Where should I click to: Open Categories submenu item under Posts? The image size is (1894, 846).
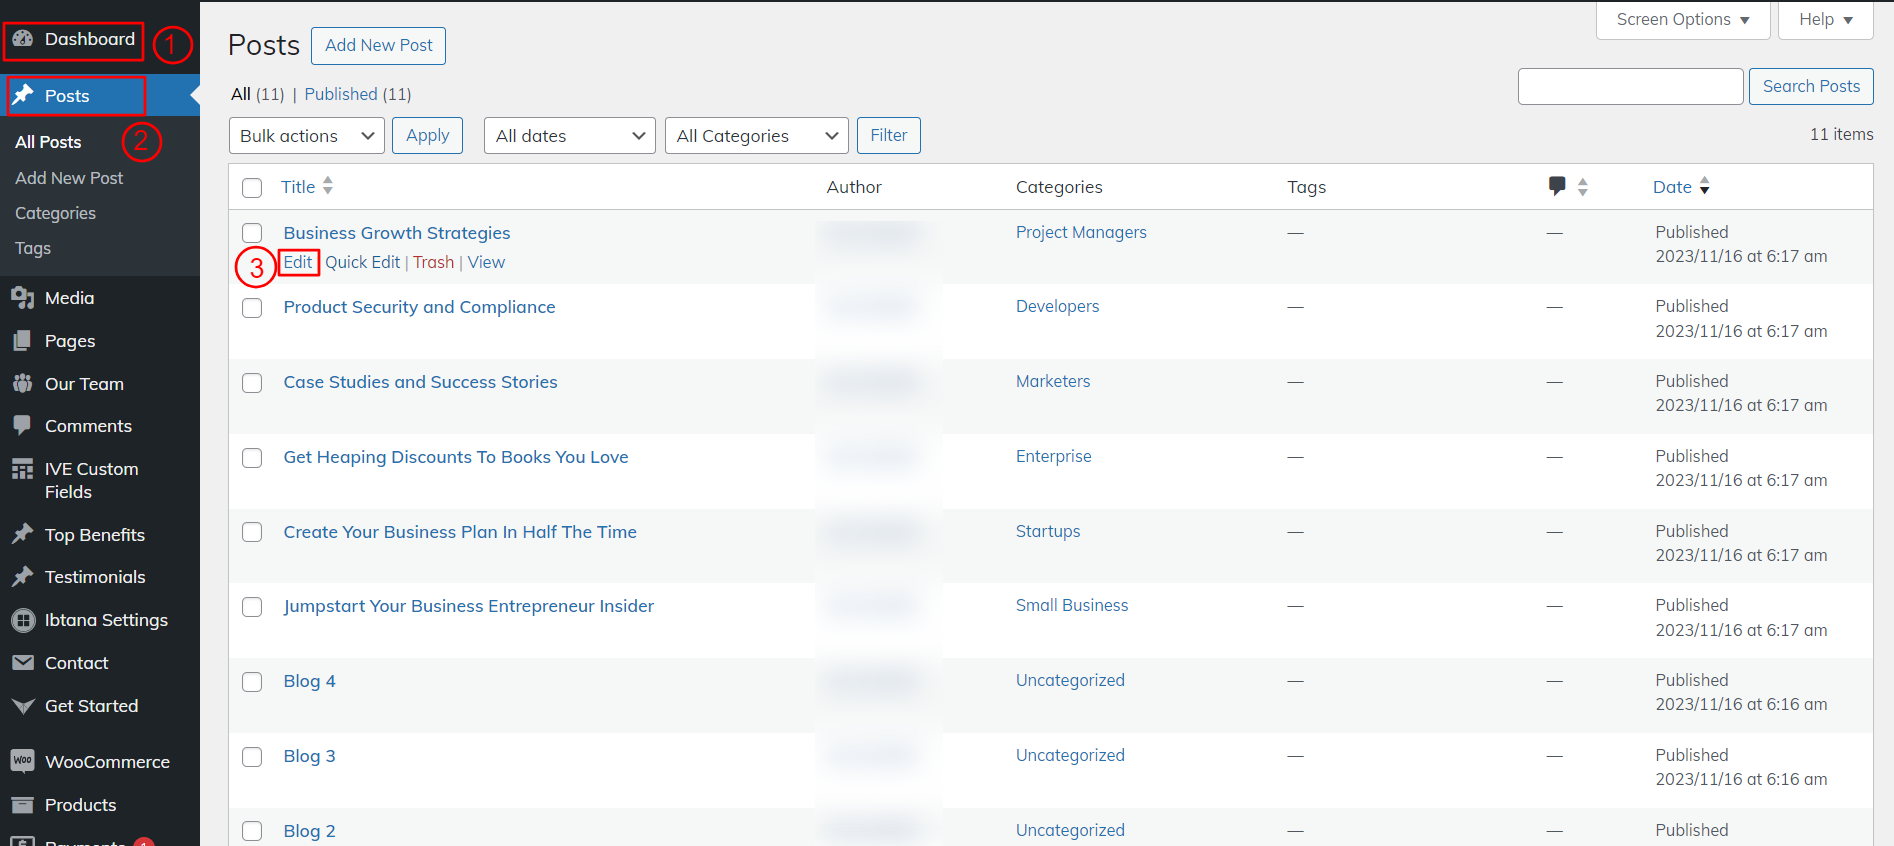click(56, 213)
